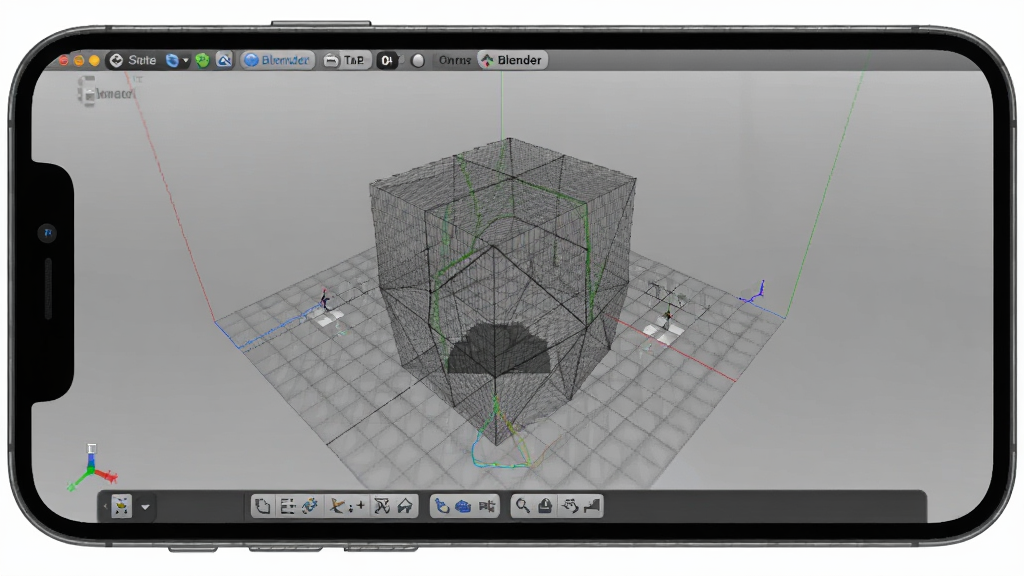Click the blue globe icon after "Snite"

(x=172, y=61)
